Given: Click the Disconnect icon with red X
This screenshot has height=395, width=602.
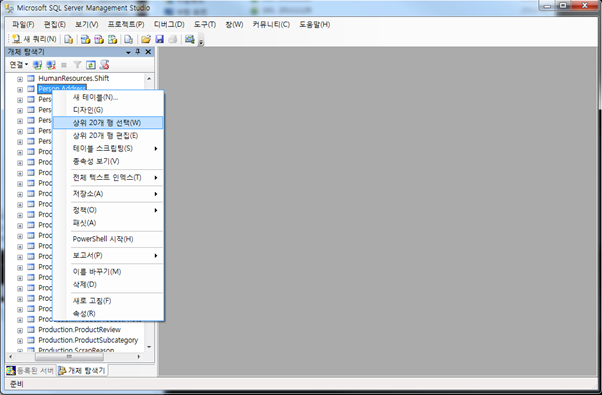Looking at the screenshot, I should (51, 65).
